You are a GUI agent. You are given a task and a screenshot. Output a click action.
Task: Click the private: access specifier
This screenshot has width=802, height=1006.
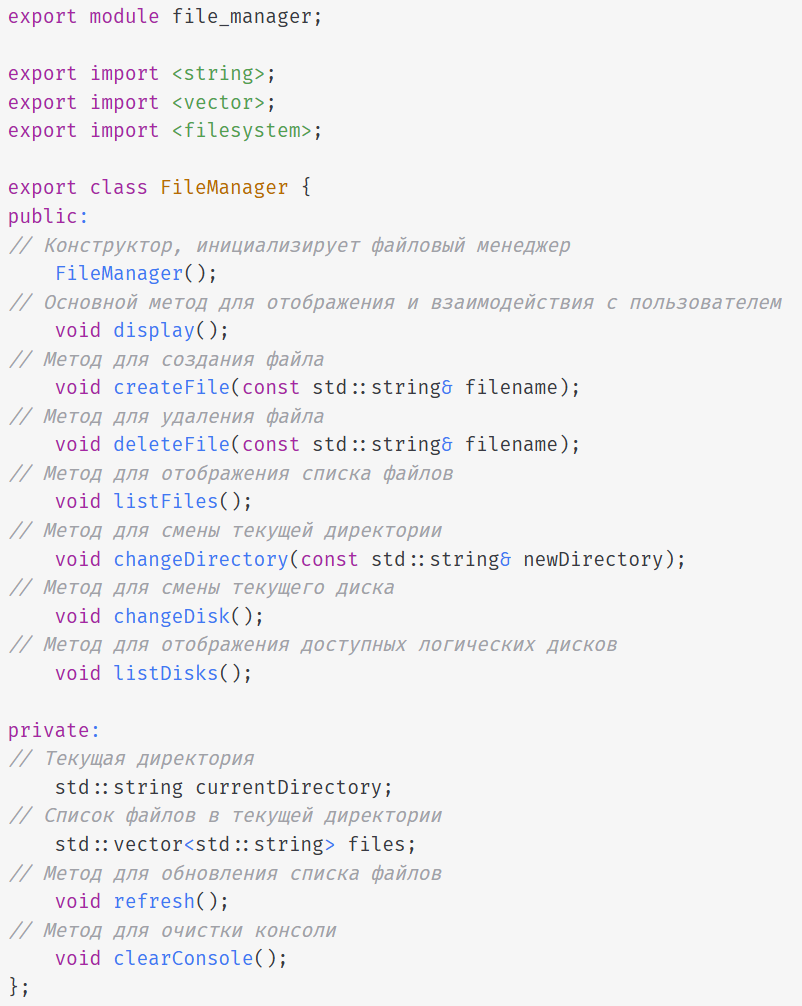[x=54, y=731]
